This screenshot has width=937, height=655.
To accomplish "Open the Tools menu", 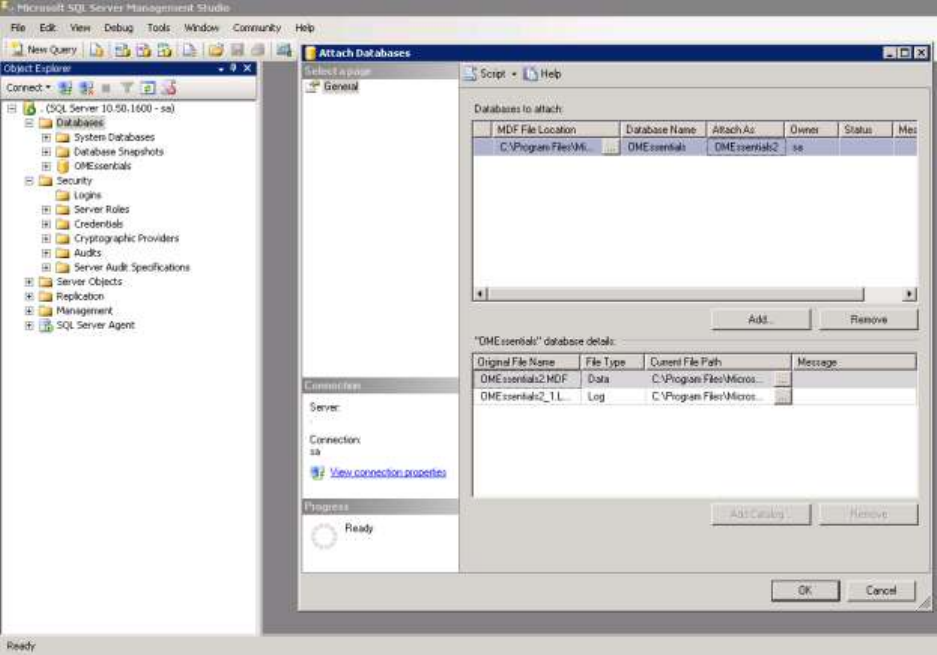I will pos(158,28).
